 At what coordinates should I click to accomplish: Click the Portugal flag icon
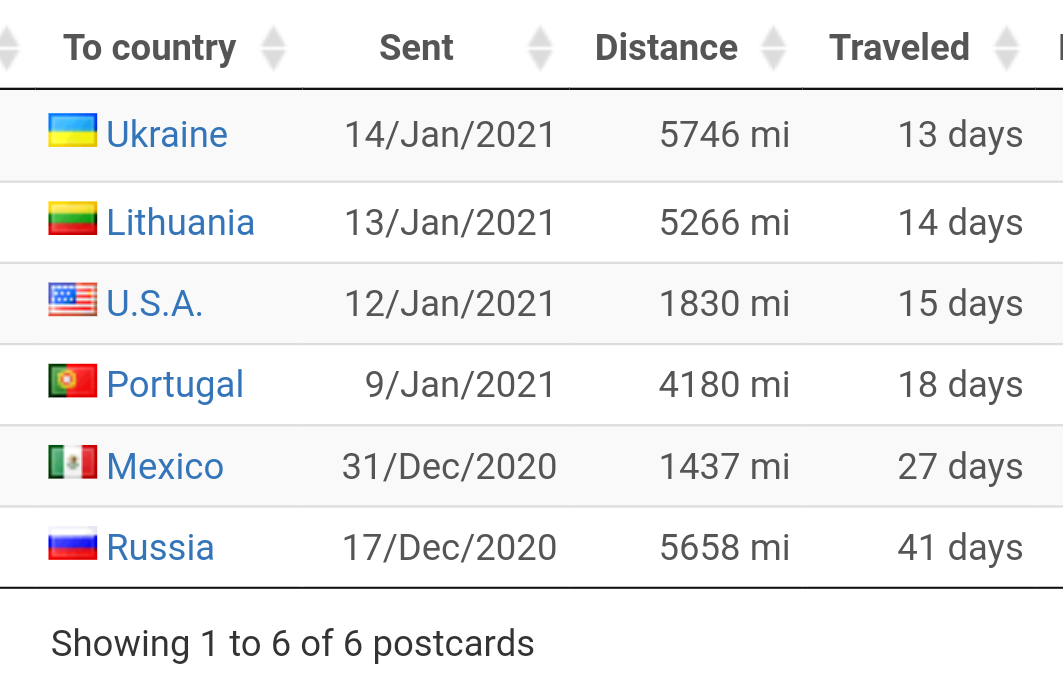(73, 380)
